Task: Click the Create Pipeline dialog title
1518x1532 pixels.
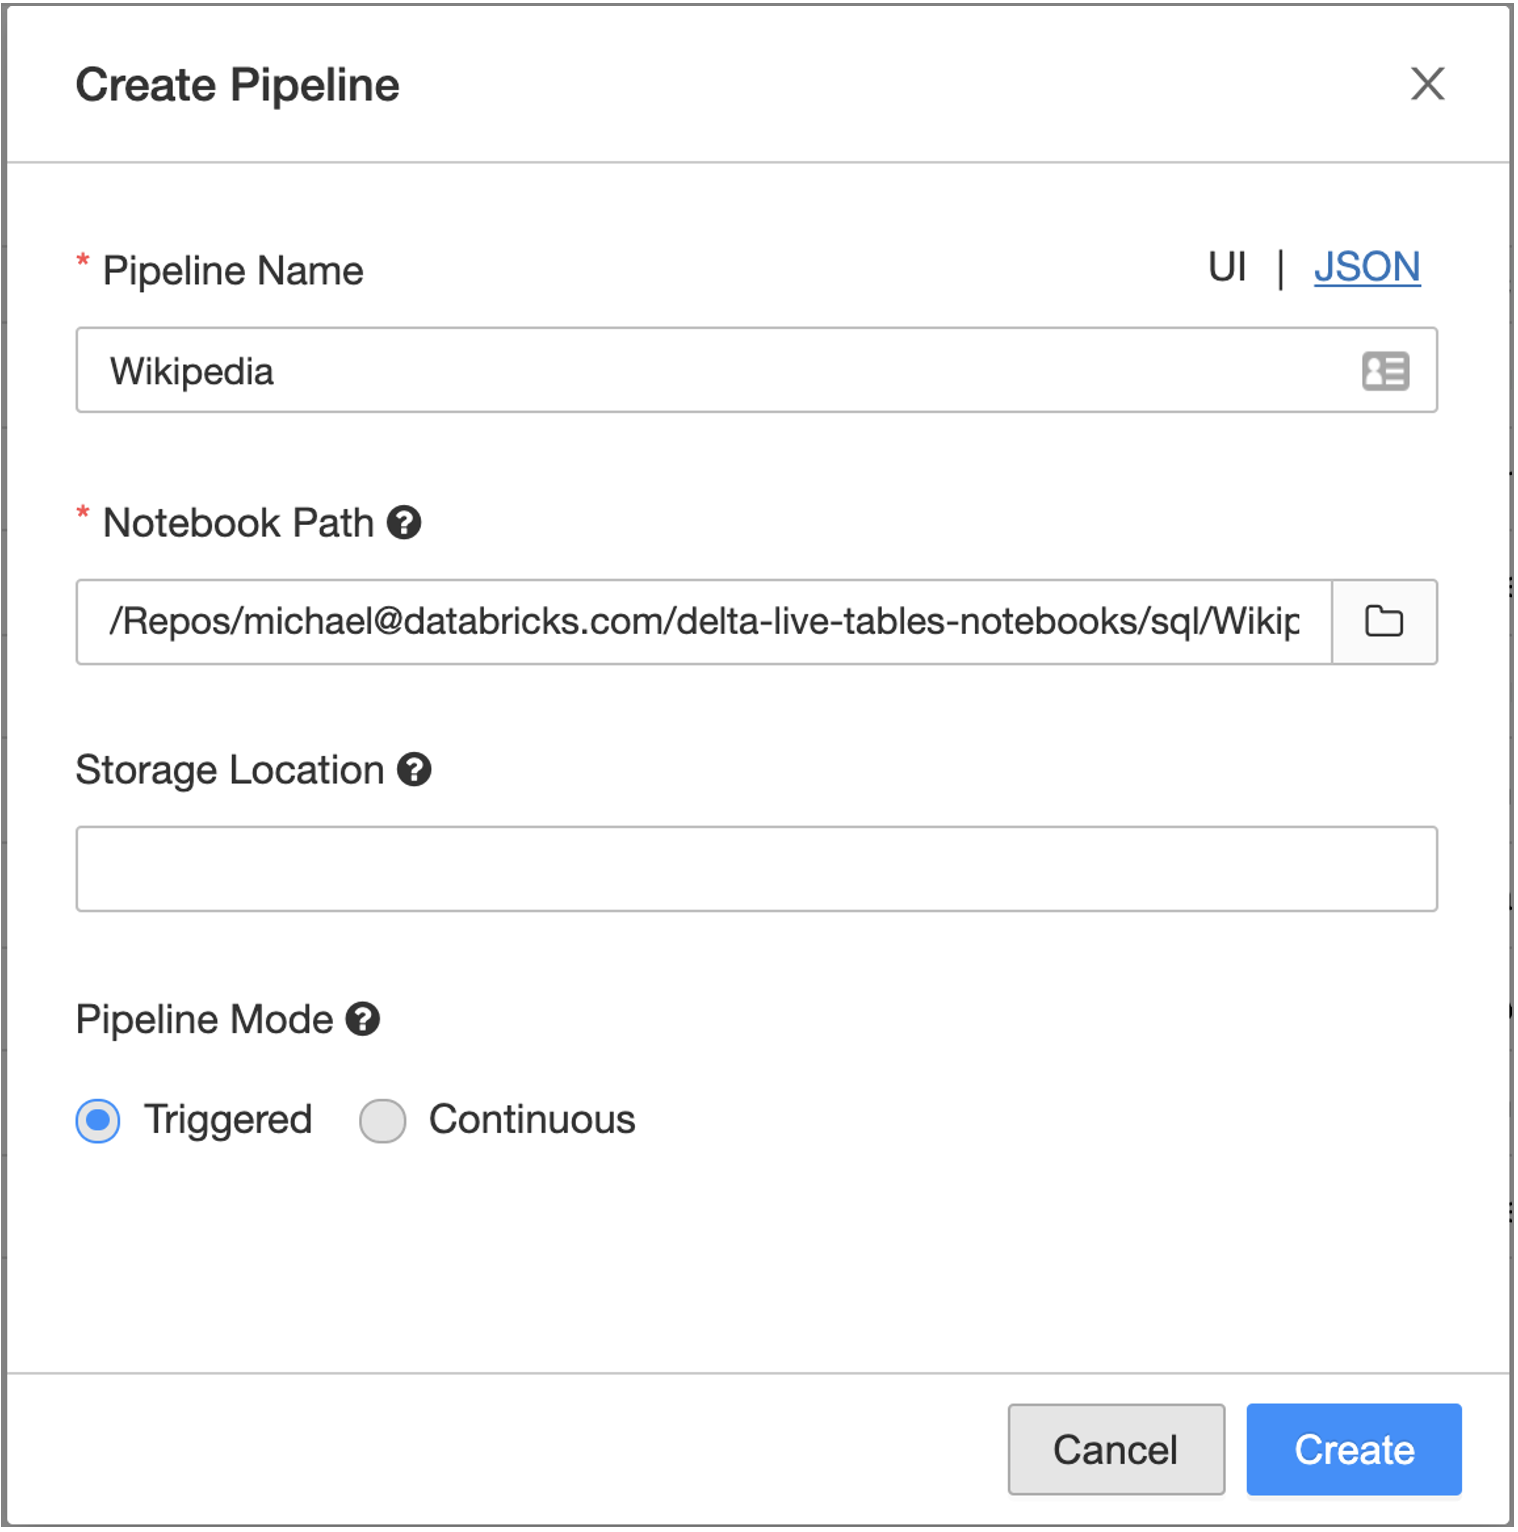Action: [x=238, y=85]
